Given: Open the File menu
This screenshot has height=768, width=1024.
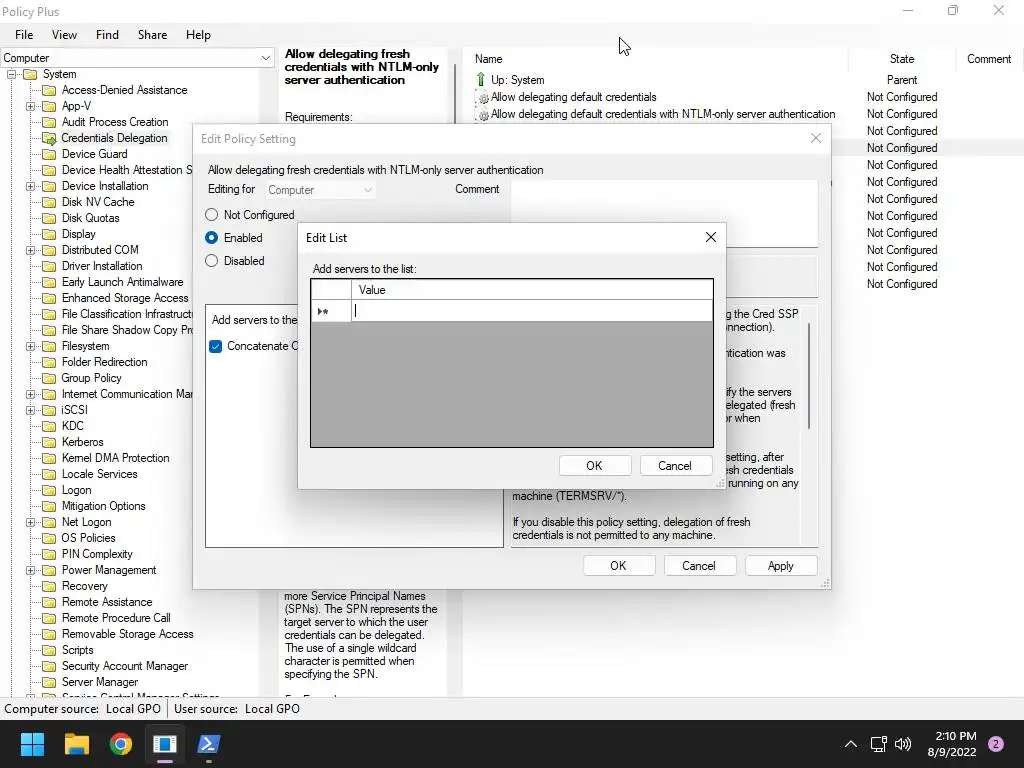Looking at the screenshot, I should tap(24, 35).
